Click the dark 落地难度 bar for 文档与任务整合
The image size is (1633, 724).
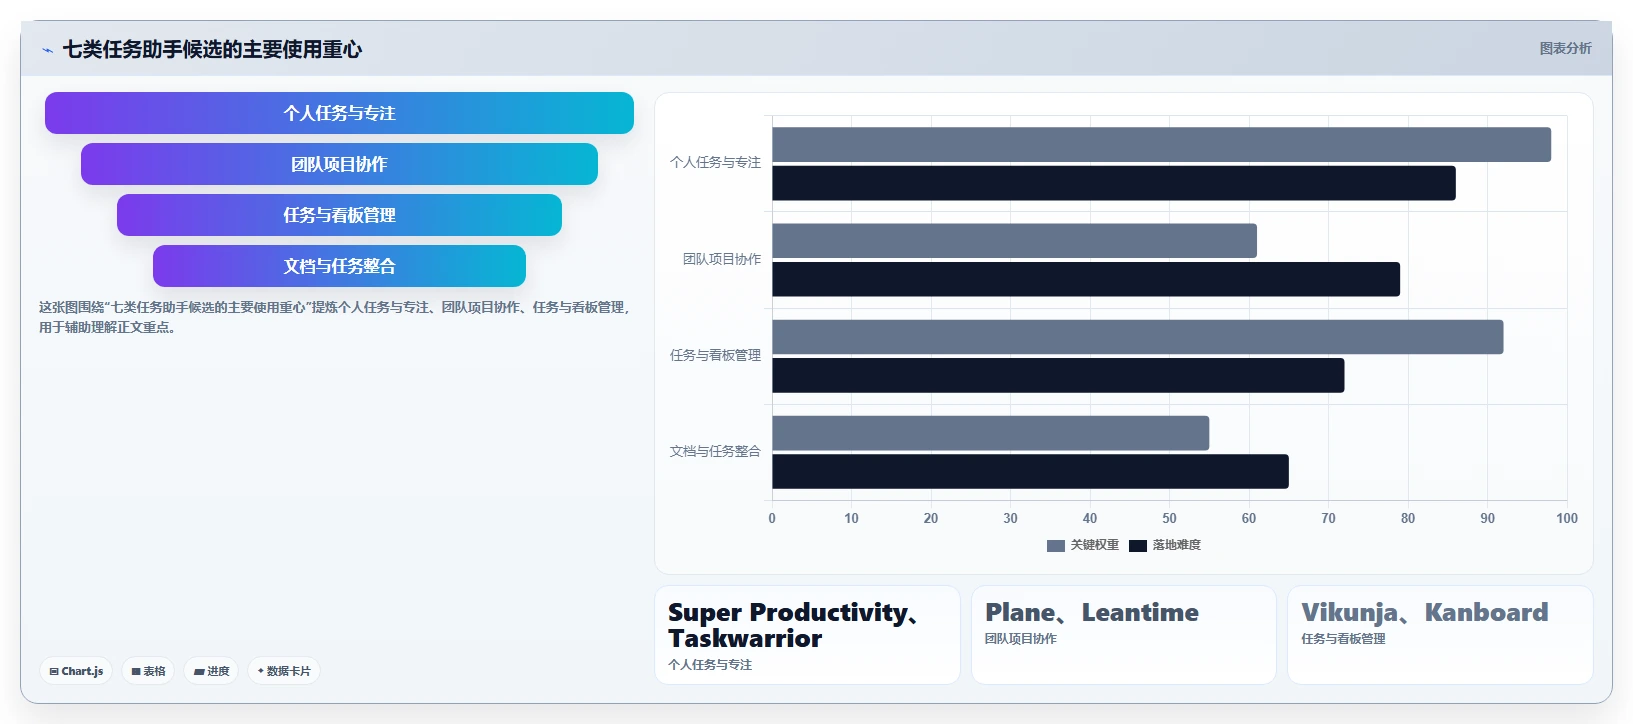tap(1030, 472)
